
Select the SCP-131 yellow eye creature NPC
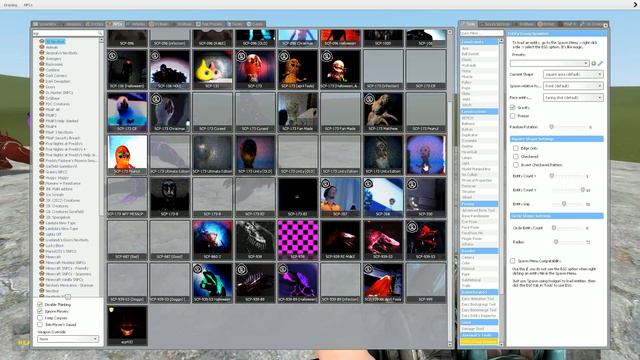point(212,69)
